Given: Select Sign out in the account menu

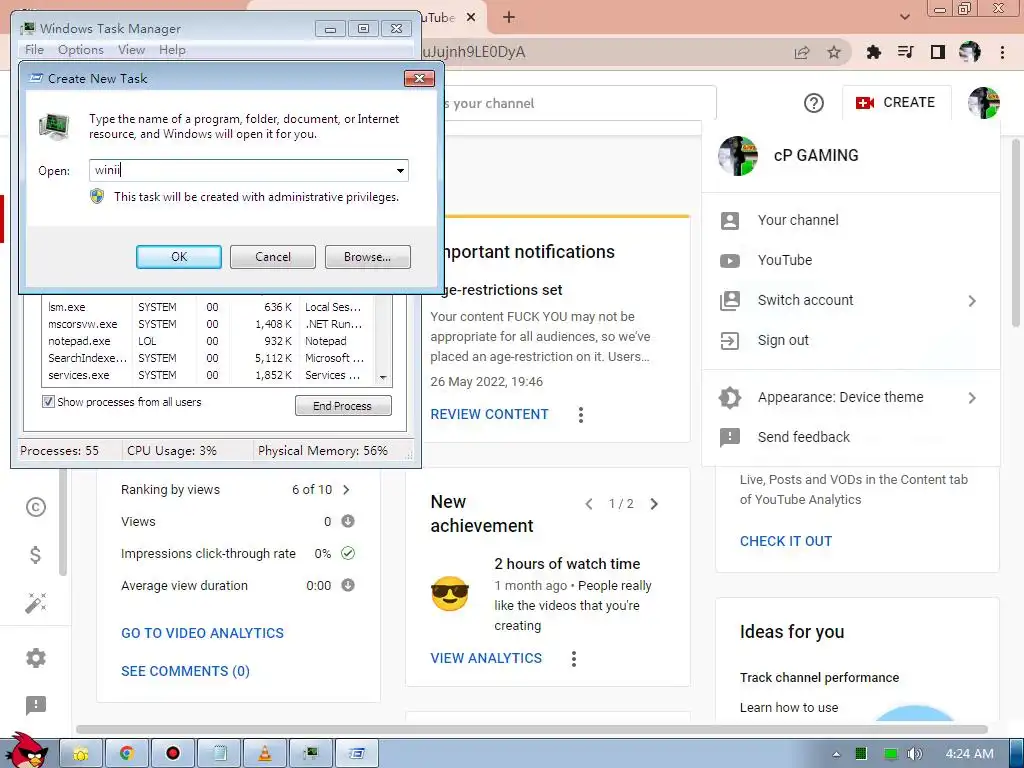Looking at the screenshot, I should coord(851,340).
